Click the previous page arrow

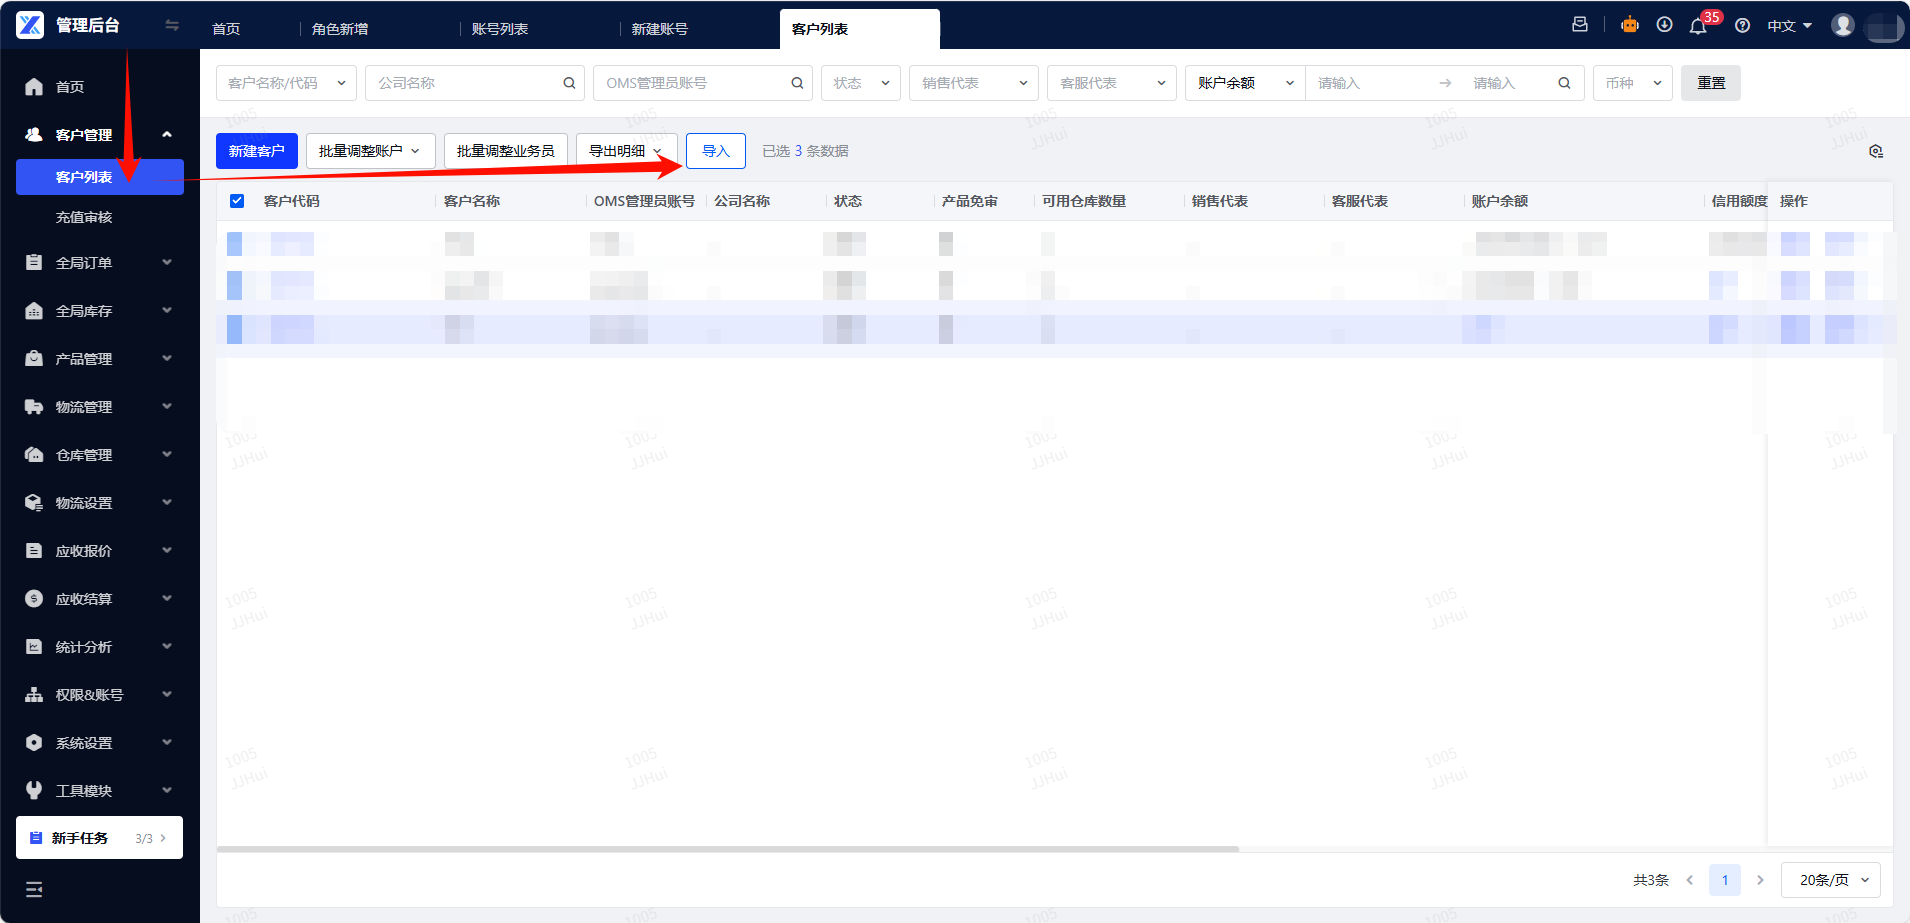tap(1690, 880)
